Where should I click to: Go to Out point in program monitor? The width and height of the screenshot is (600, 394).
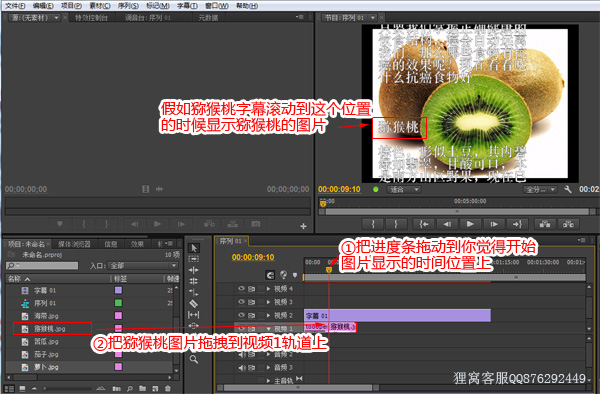(517, 224)
